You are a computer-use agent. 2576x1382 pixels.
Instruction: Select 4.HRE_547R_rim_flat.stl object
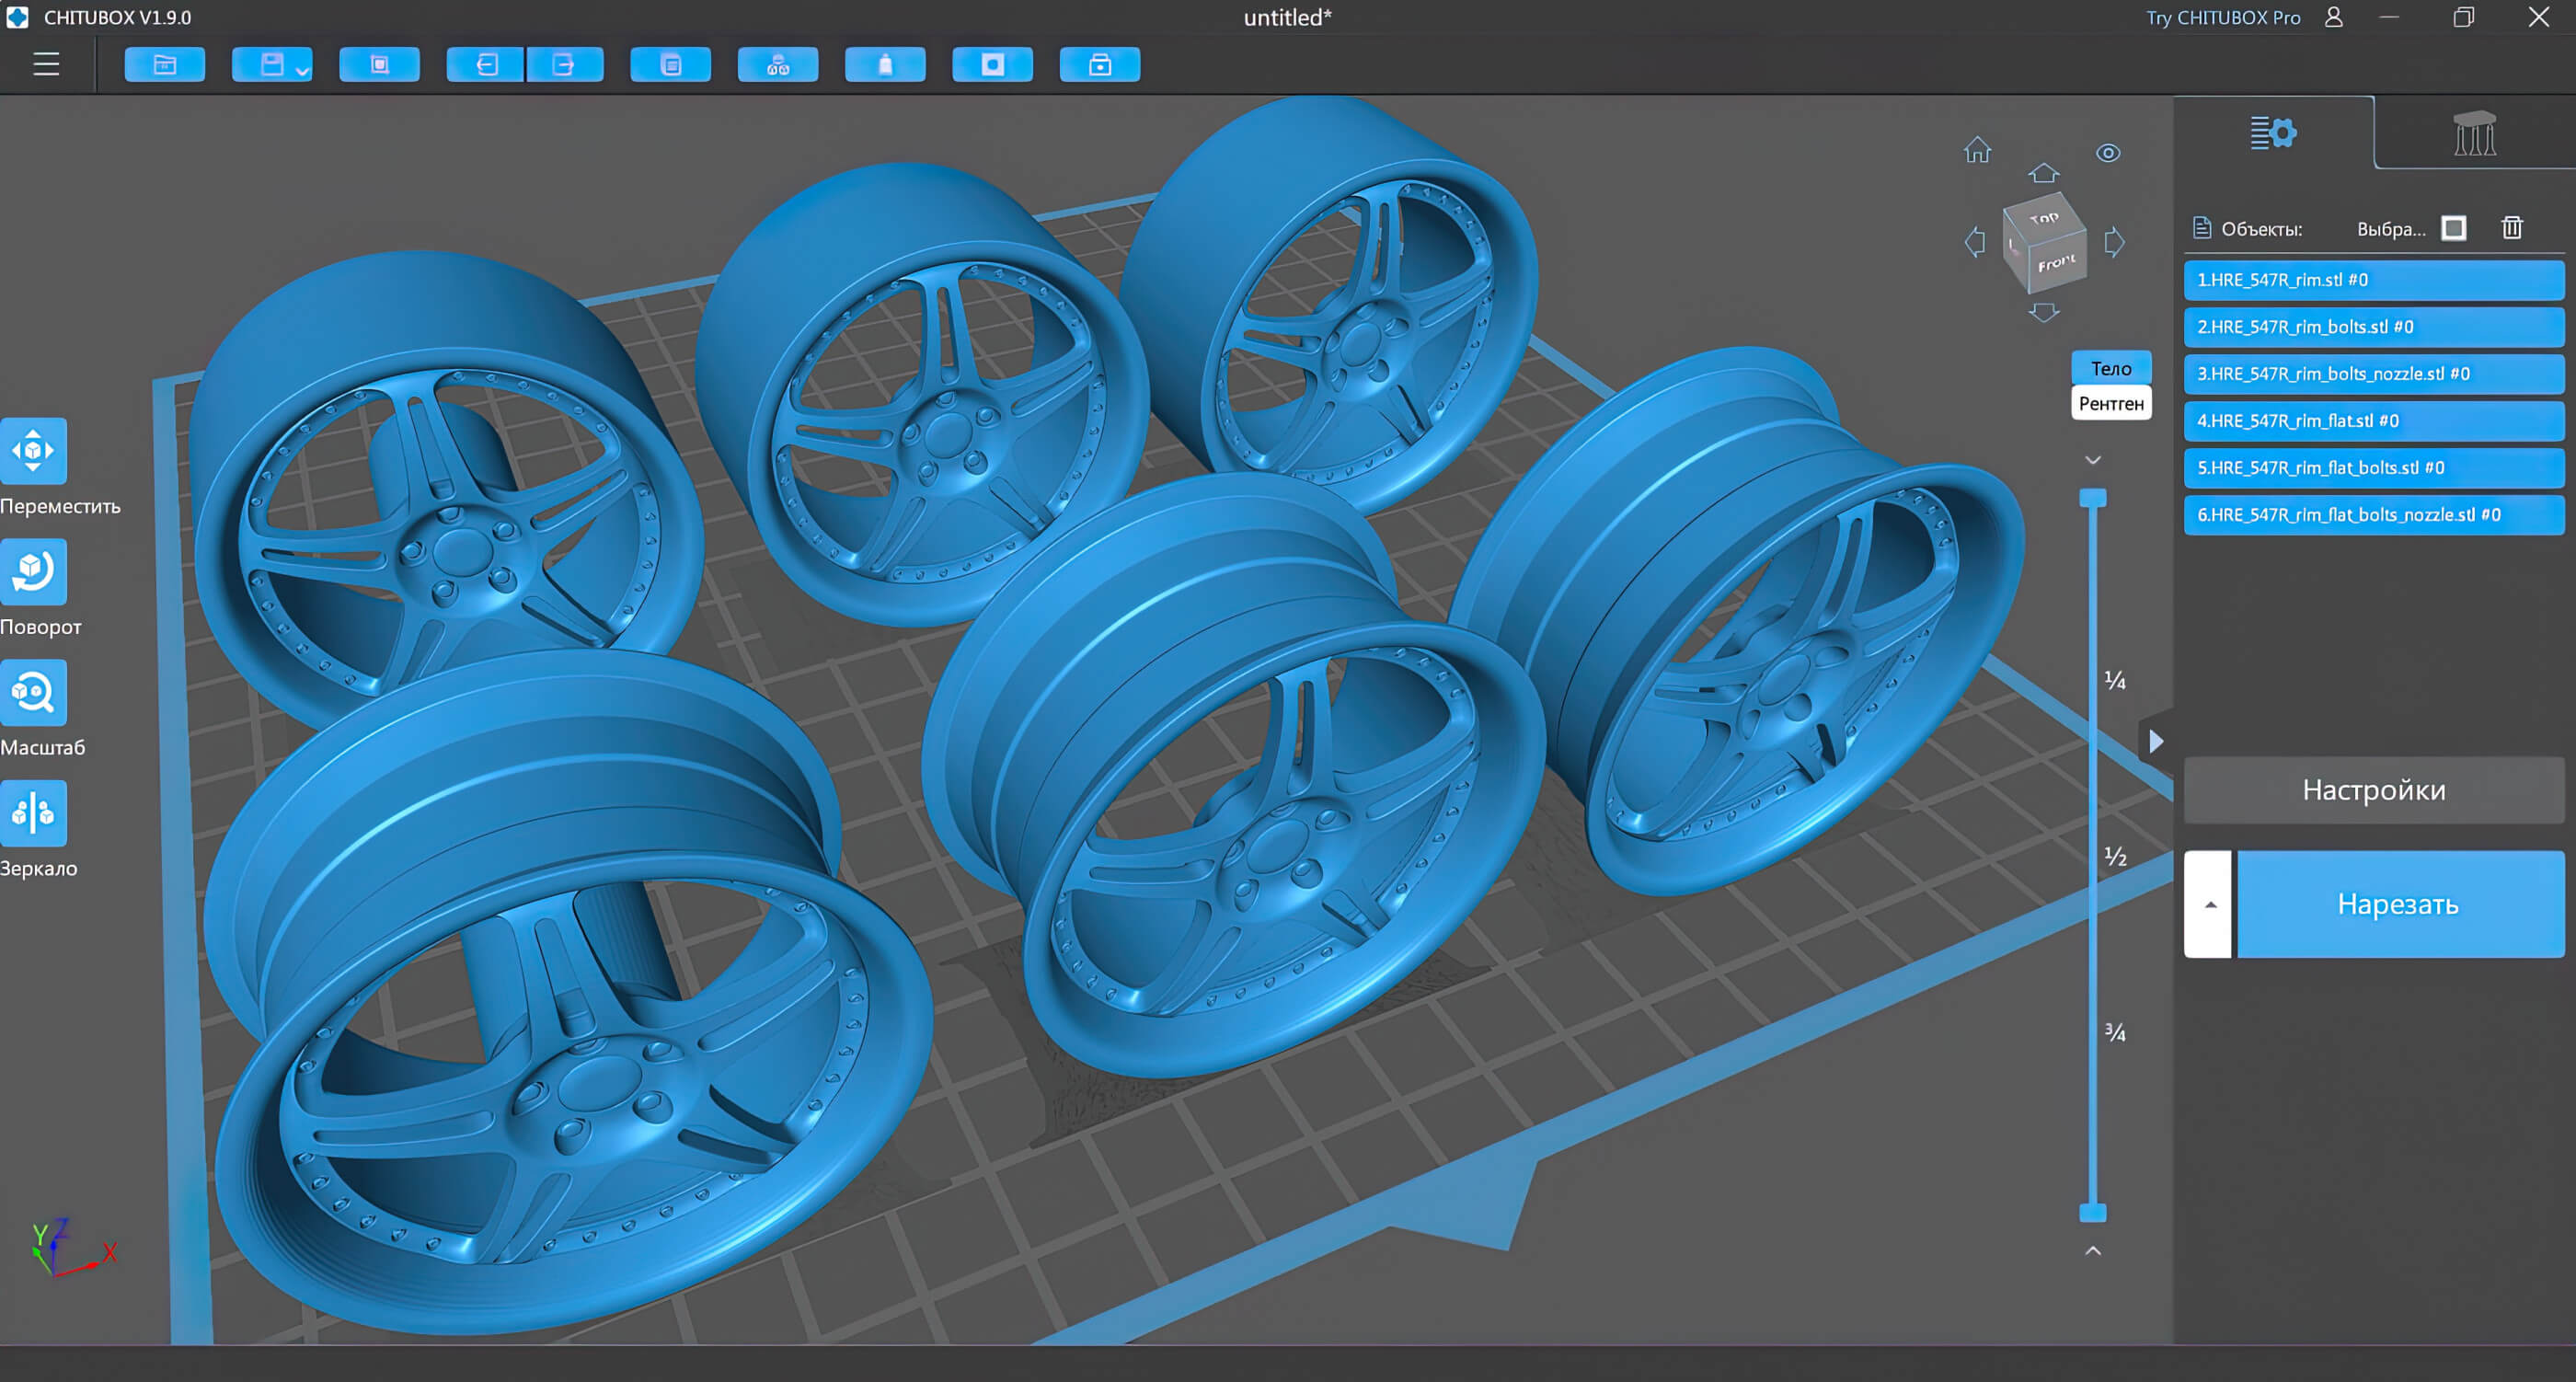click(x=2374, y=421)
